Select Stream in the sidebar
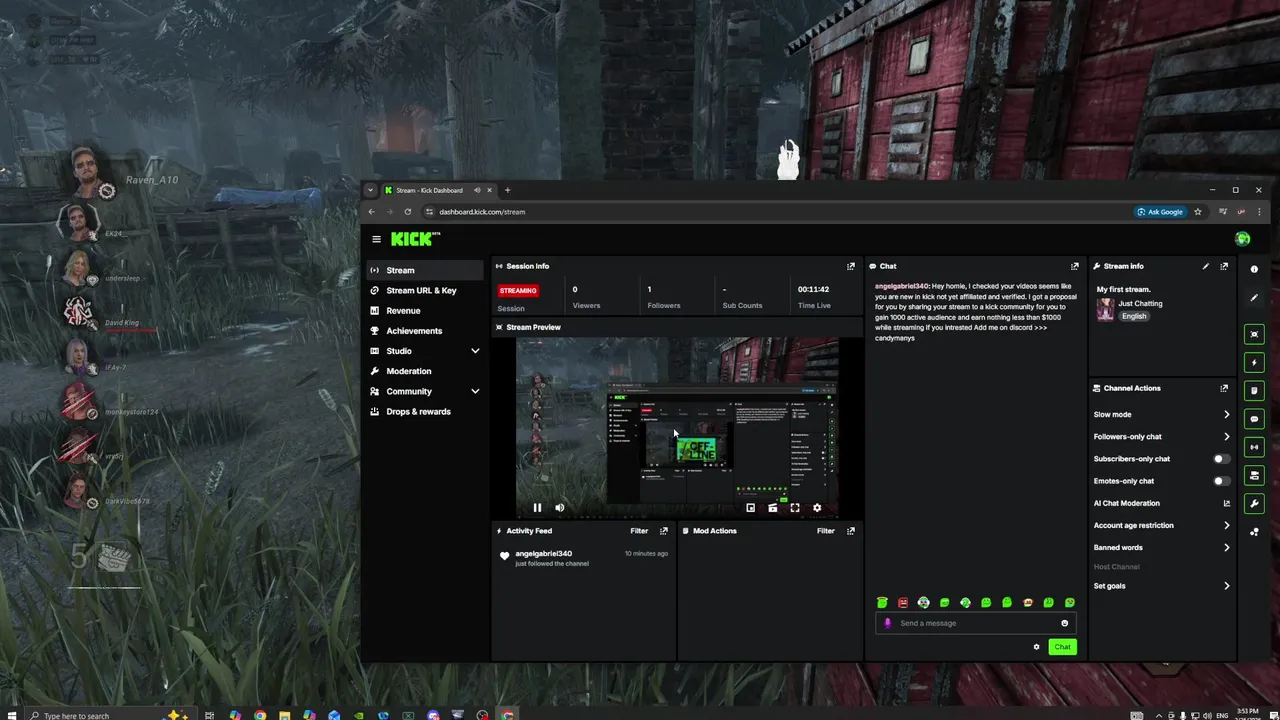The width and height of the screenshot is (1280, 720). pyautogui.click(x=425, y=270)
